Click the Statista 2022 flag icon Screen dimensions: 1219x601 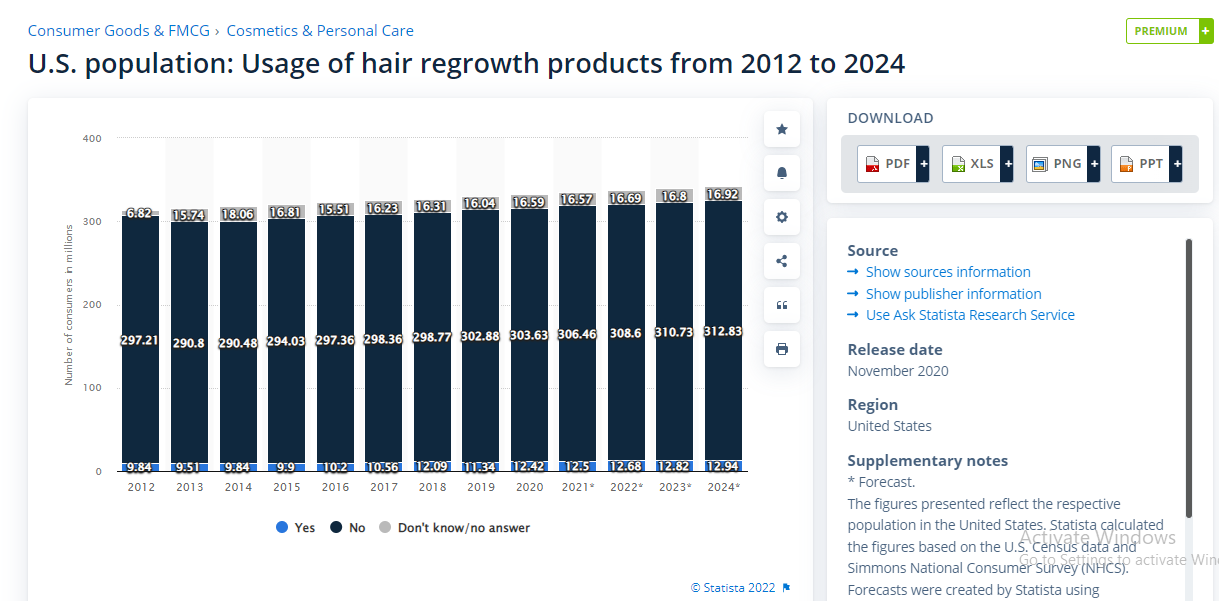786,588
